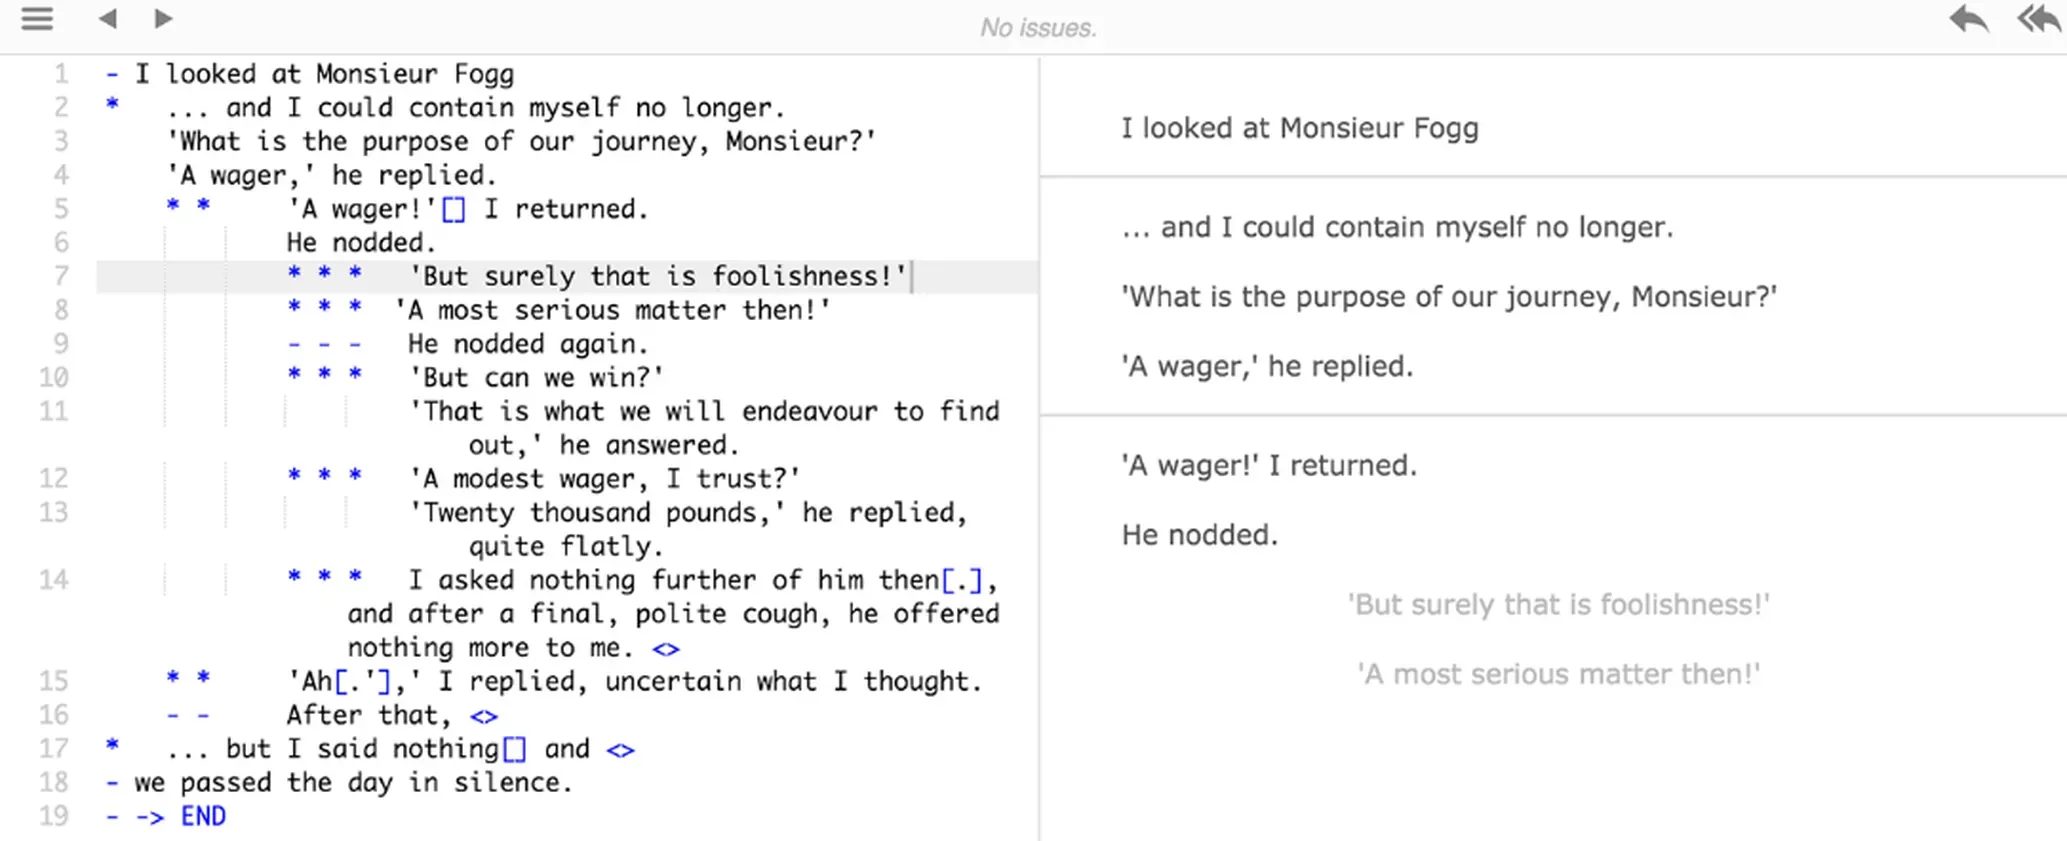This screenshot has width=2067, height=841.
Task: Click preview text ''A wager!' I returned.'
Action: pyautogui.click(x=1269, y=465)
